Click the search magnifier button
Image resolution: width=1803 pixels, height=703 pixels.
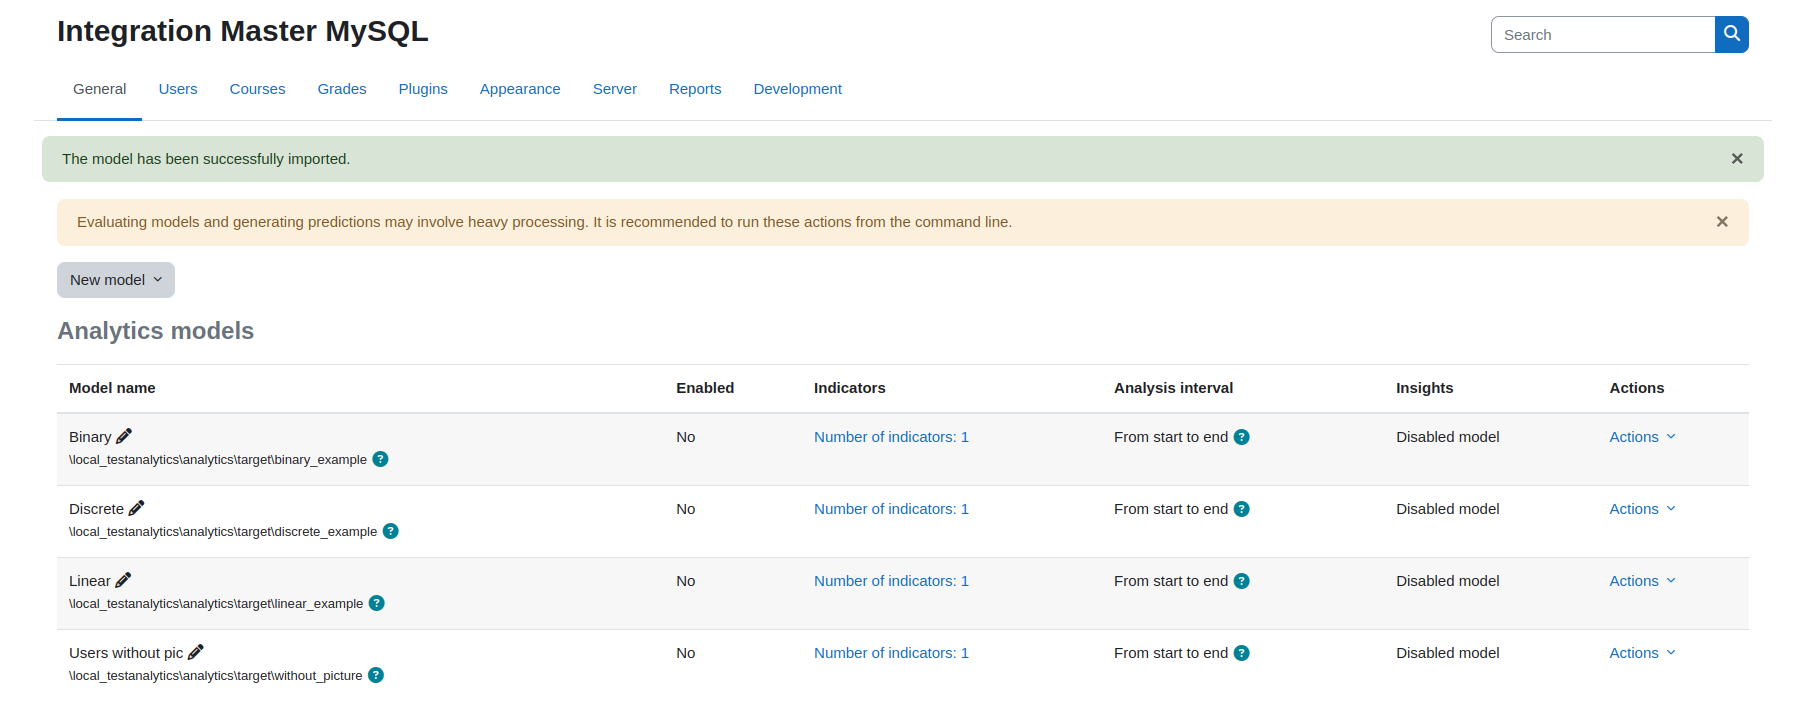[x=1731, y=34]
